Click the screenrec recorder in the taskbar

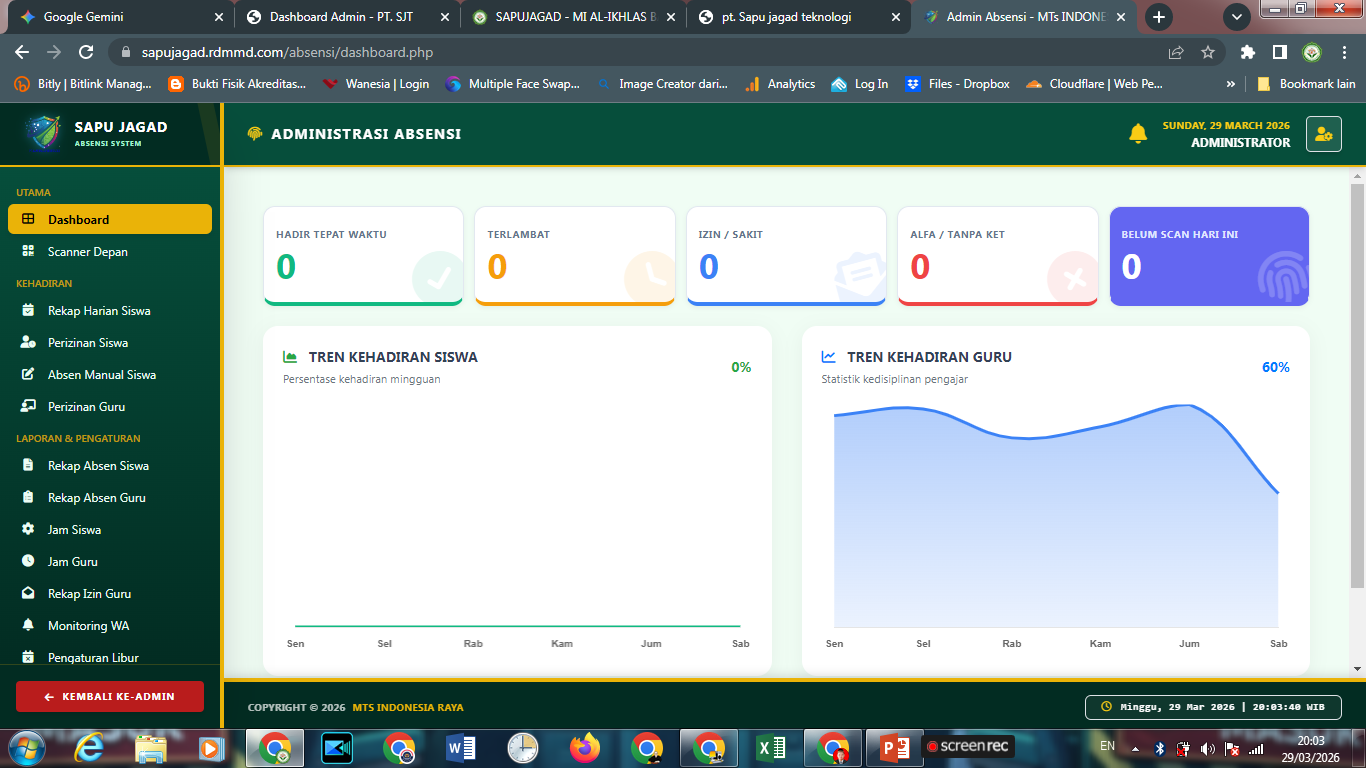(970, 746)
